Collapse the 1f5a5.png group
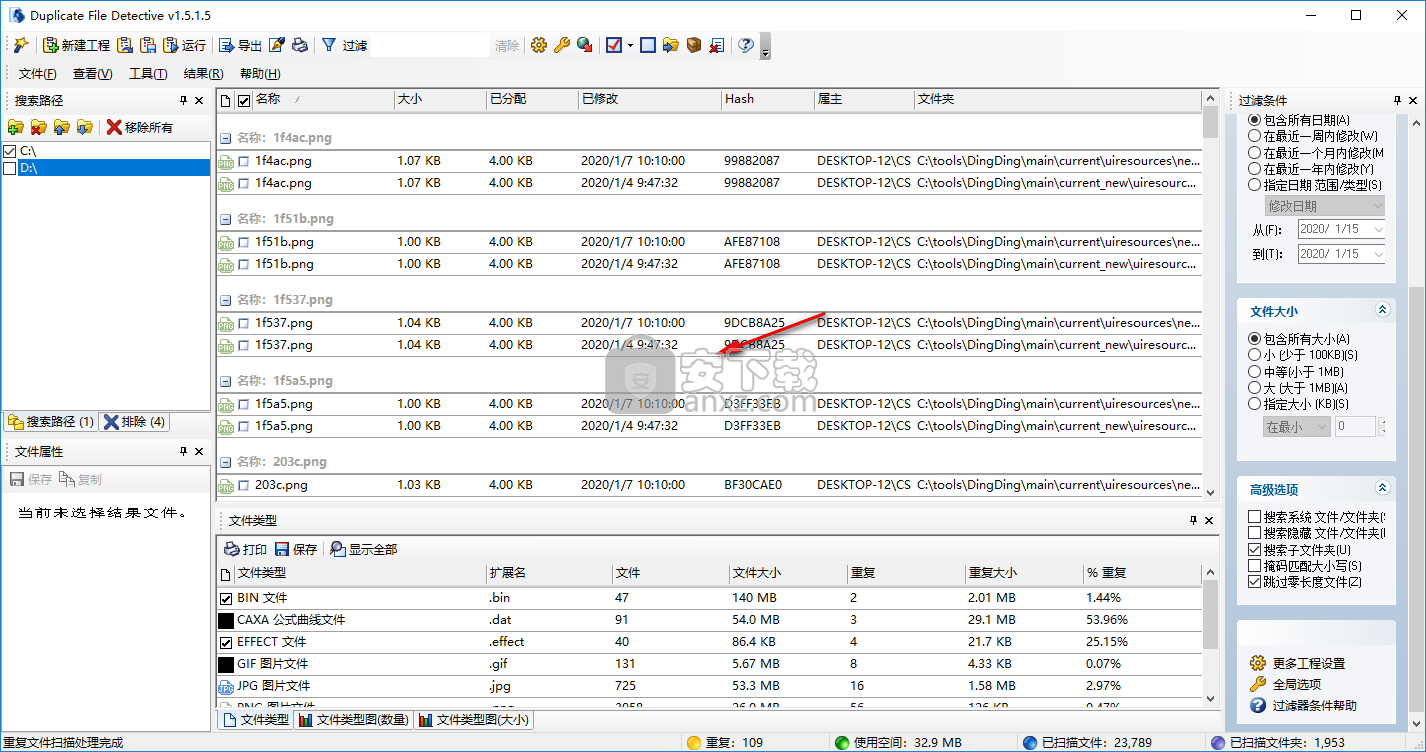Screen dimensions: 1426x752 tap(226, 381)
